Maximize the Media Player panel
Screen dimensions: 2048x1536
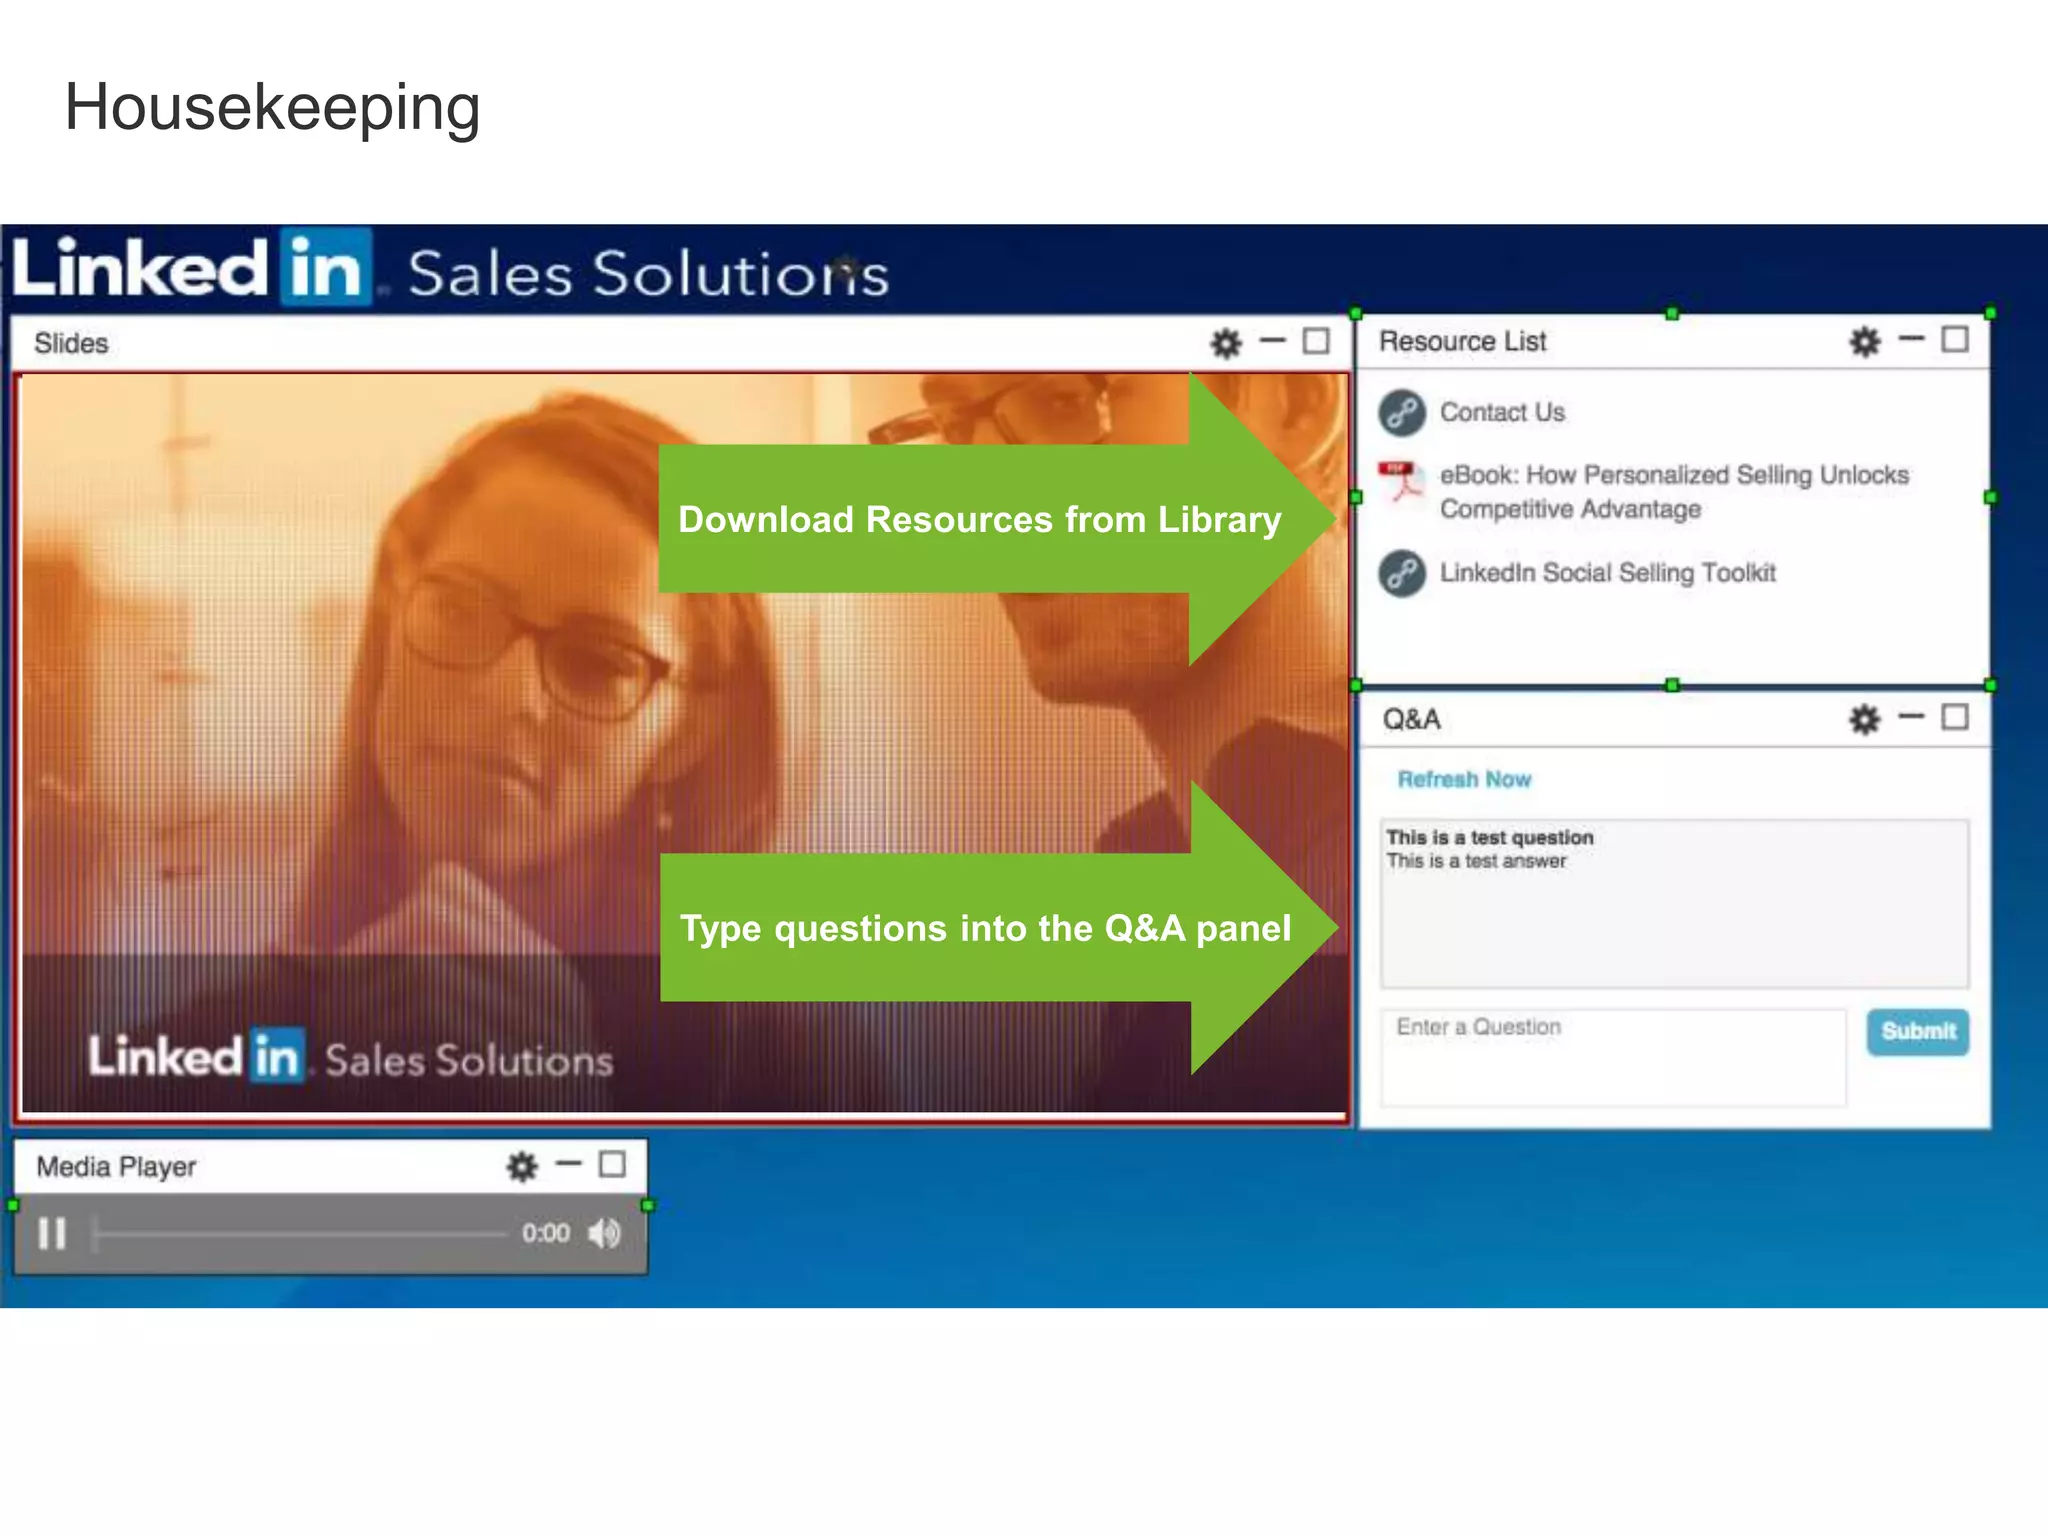coord(612,1164)
